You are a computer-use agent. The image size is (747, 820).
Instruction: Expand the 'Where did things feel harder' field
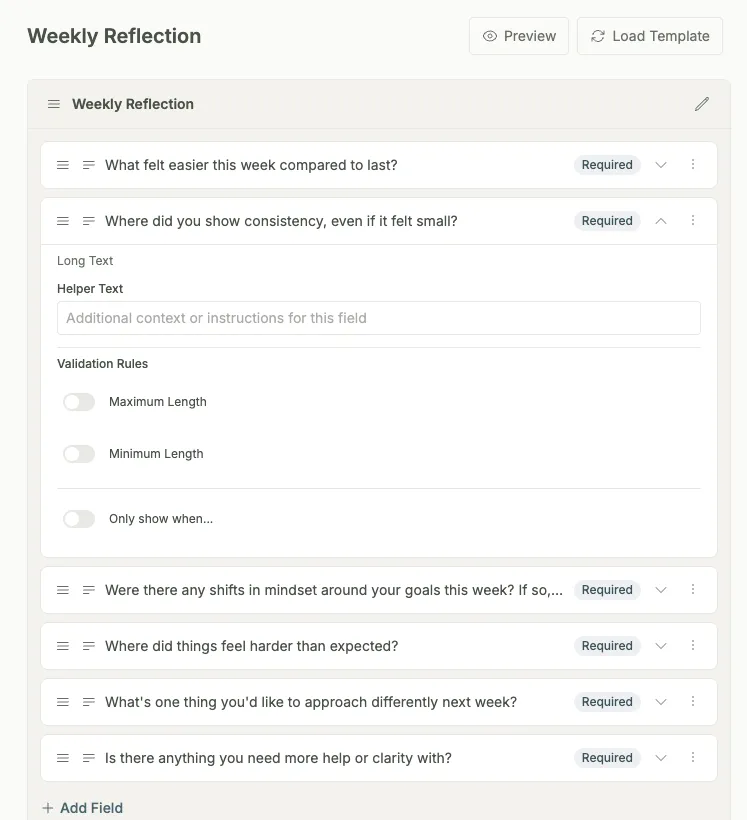[x=661, y=646]
